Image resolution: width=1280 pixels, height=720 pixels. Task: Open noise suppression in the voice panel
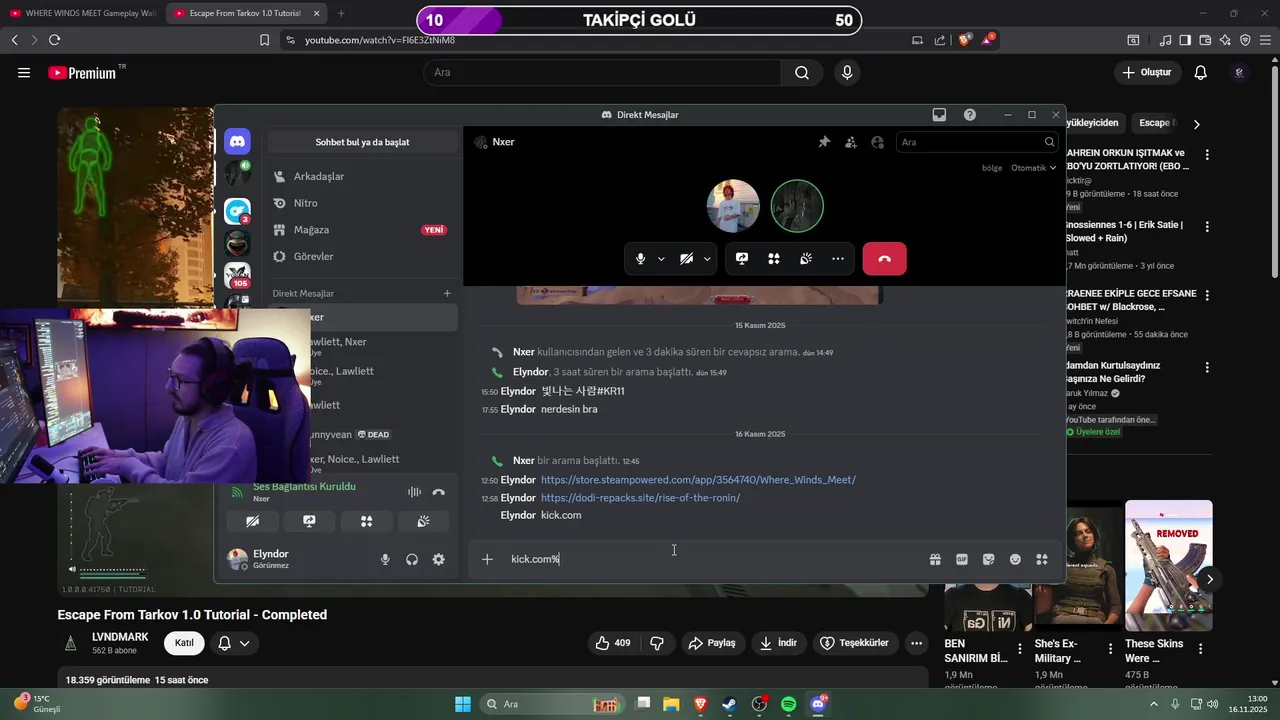(x=414, y=492)
